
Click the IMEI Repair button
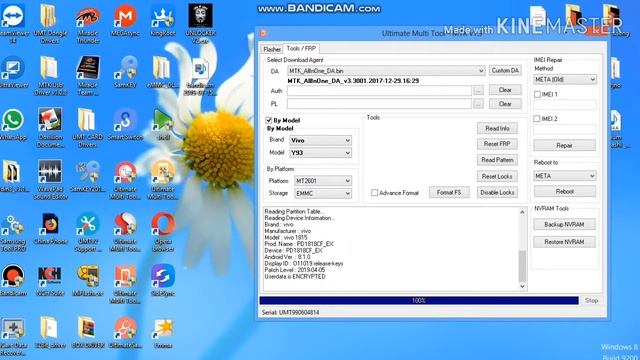coord(564,145)
